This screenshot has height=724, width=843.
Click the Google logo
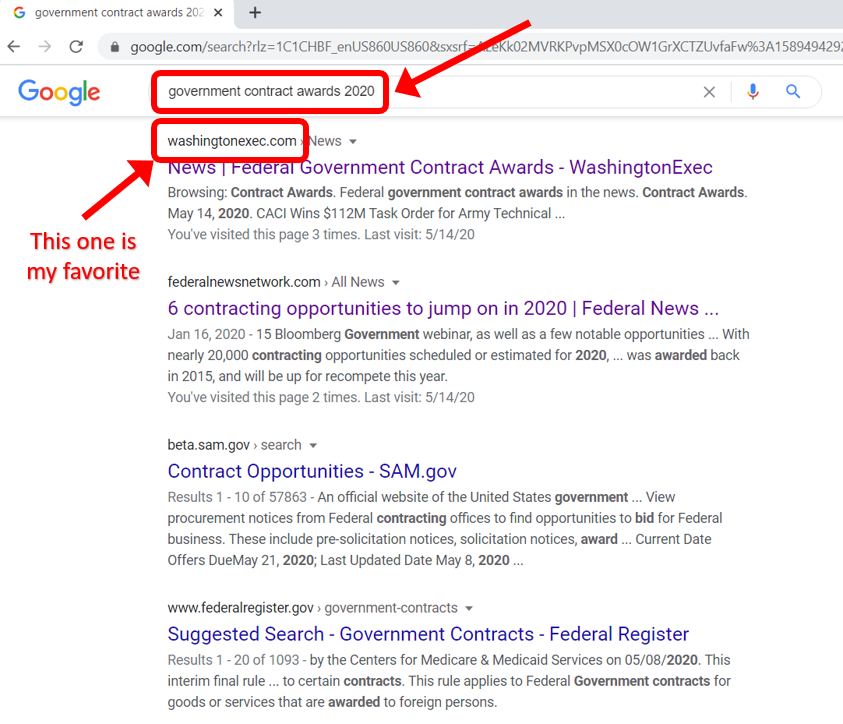(59, 92)
